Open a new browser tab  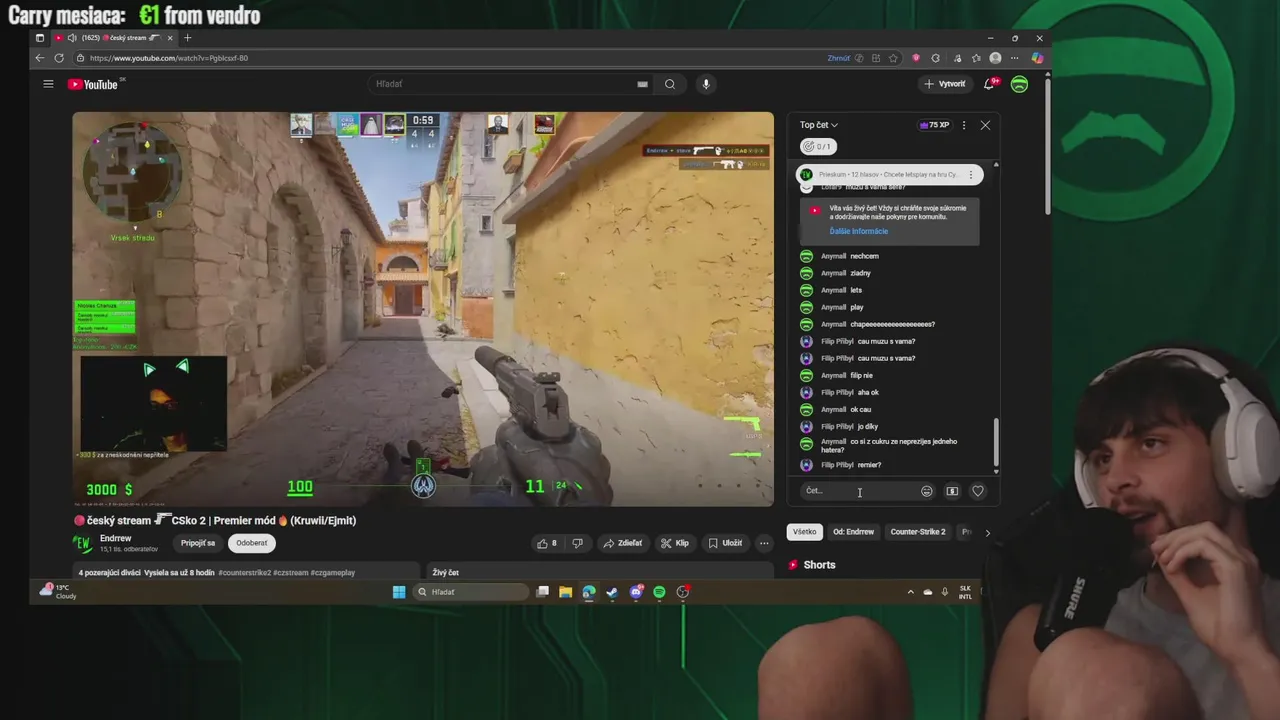pos(187,38)
